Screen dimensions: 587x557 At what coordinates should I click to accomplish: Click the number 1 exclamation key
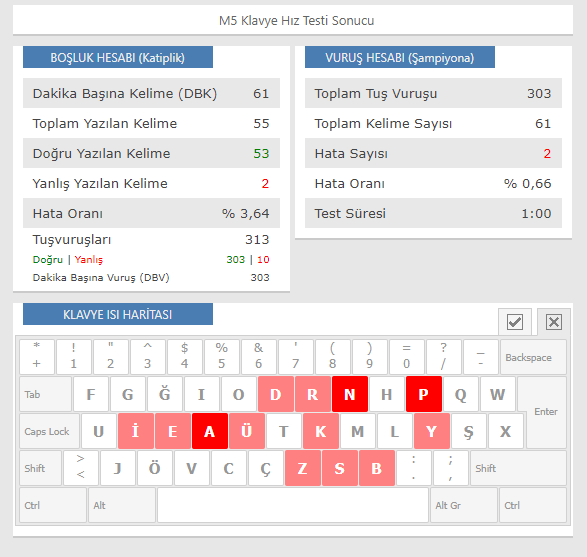point(74,357)
